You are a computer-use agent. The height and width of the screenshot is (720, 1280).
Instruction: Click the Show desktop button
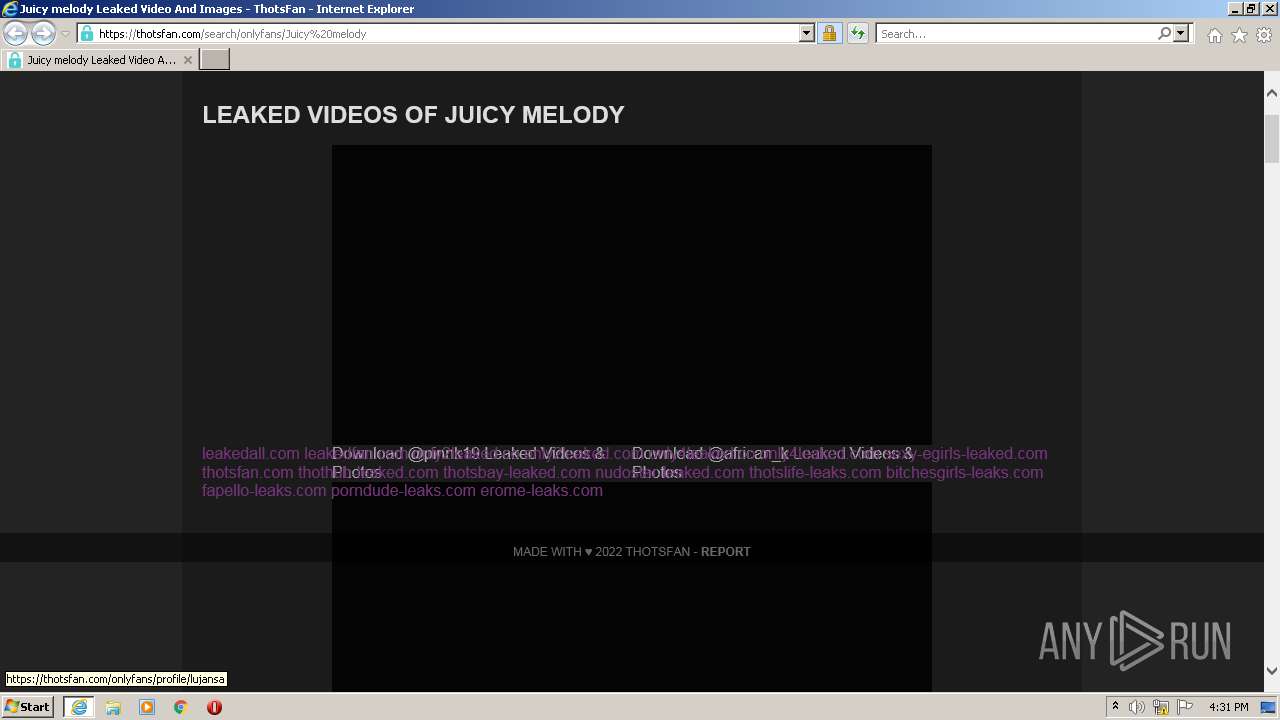(1269, 707)
